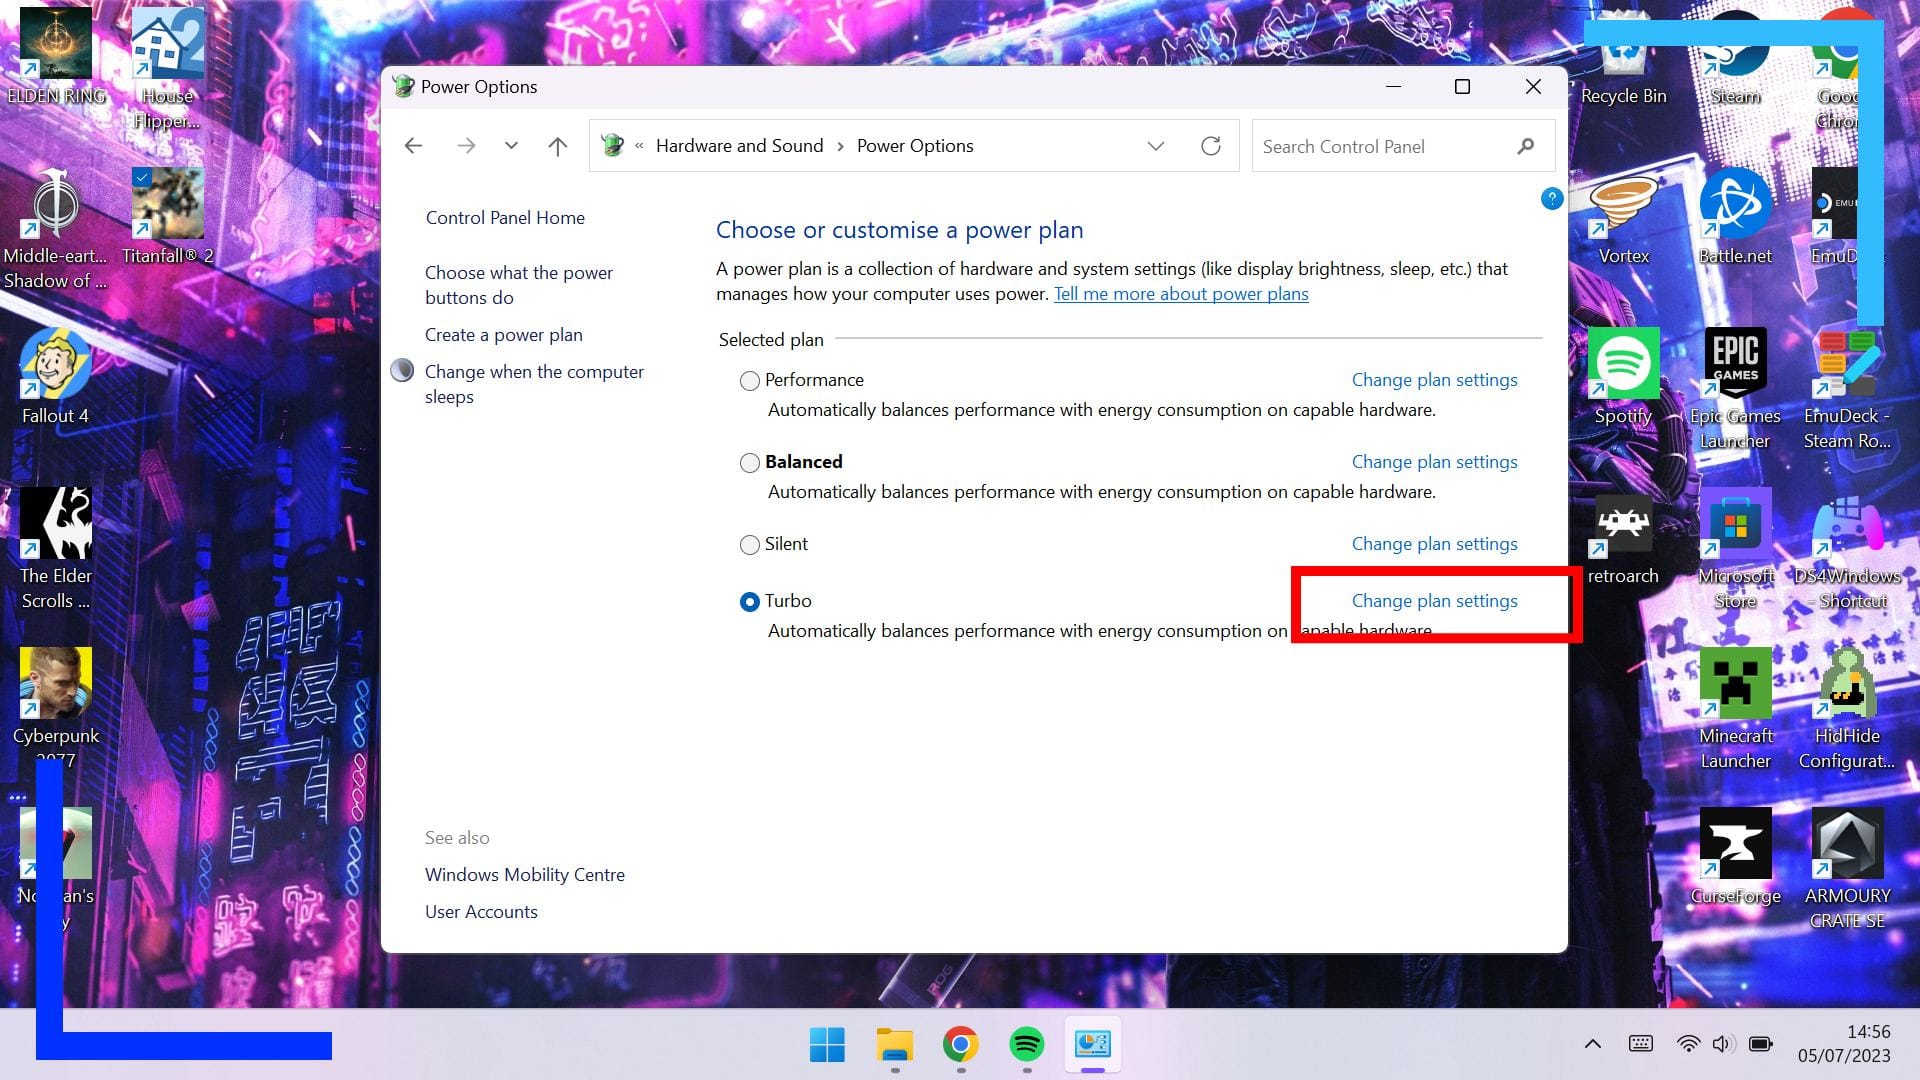Select the Silent power plan
This screenshot has height=1080, width=1920.
[749, 545]
